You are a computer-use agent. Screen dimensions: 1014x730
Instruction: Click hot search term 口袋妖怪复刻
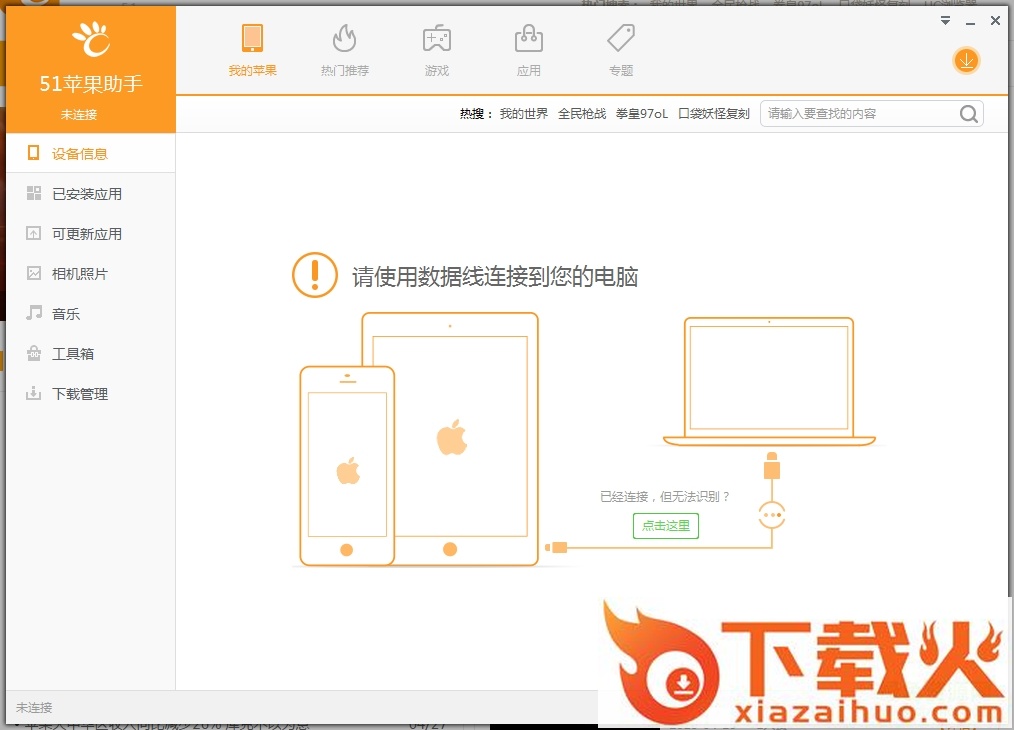(x=713, y=114)
